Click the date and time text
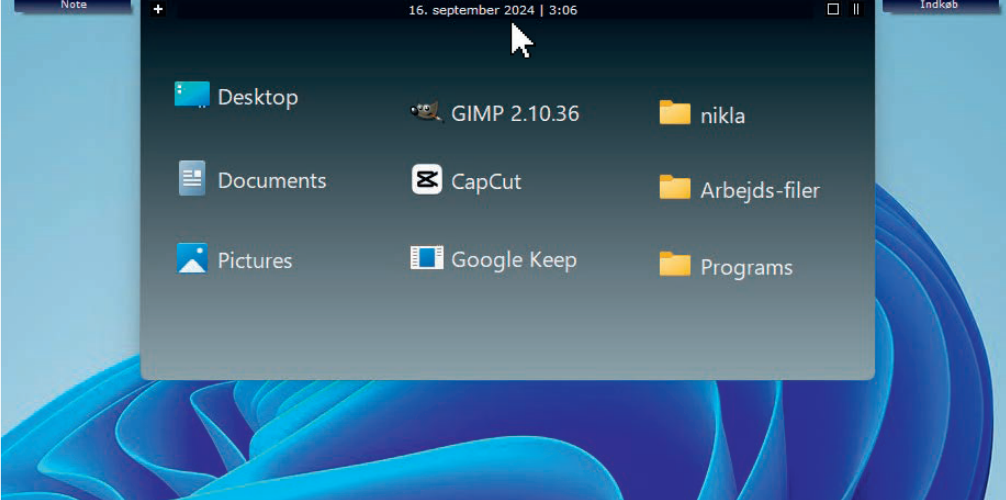This screenshot has width=1006, height=500. (493, 10)
